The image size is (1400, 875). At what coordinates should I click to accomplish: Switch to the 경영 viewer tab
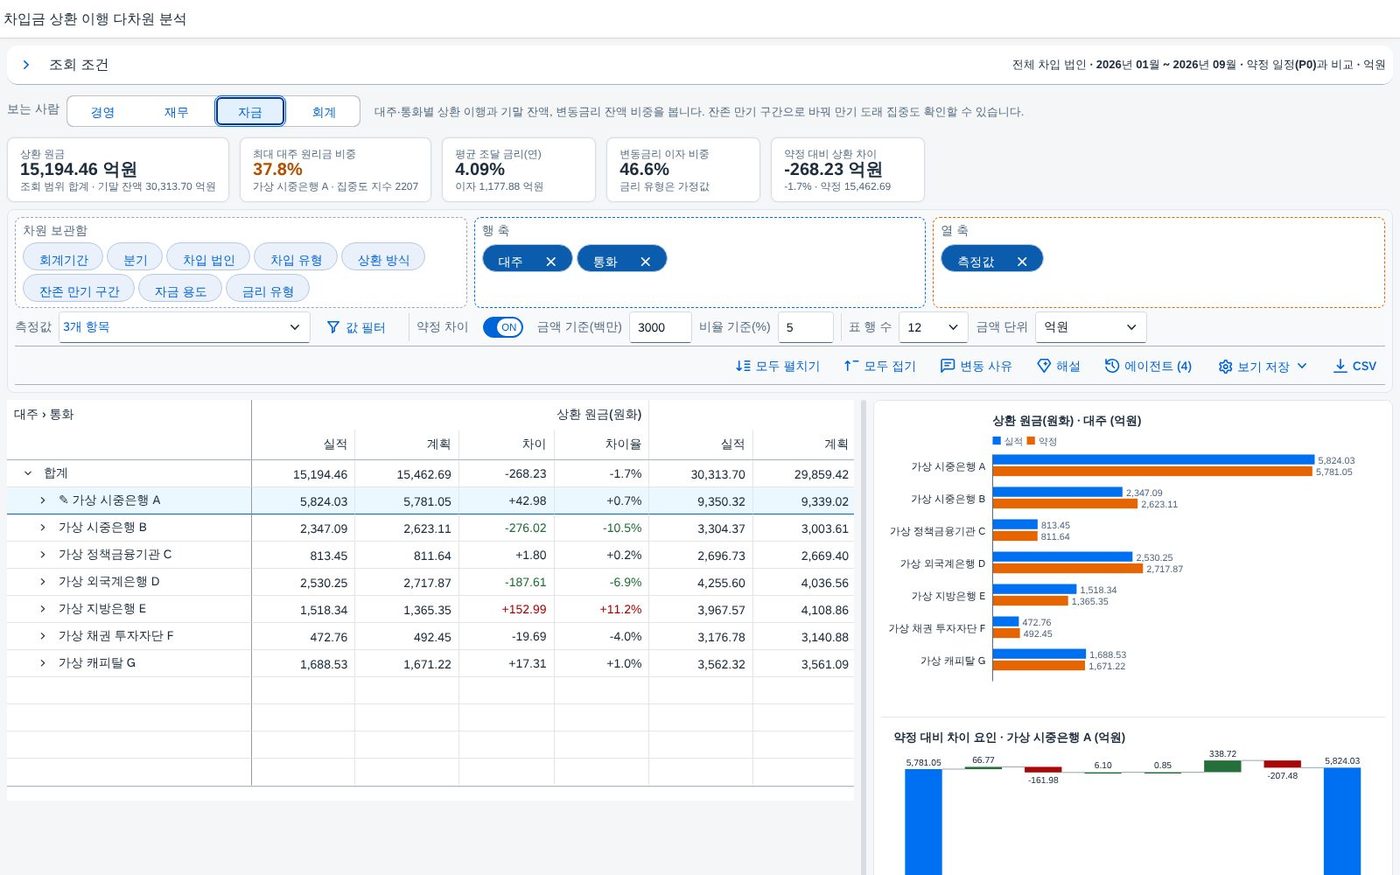[x=103, y=112]
